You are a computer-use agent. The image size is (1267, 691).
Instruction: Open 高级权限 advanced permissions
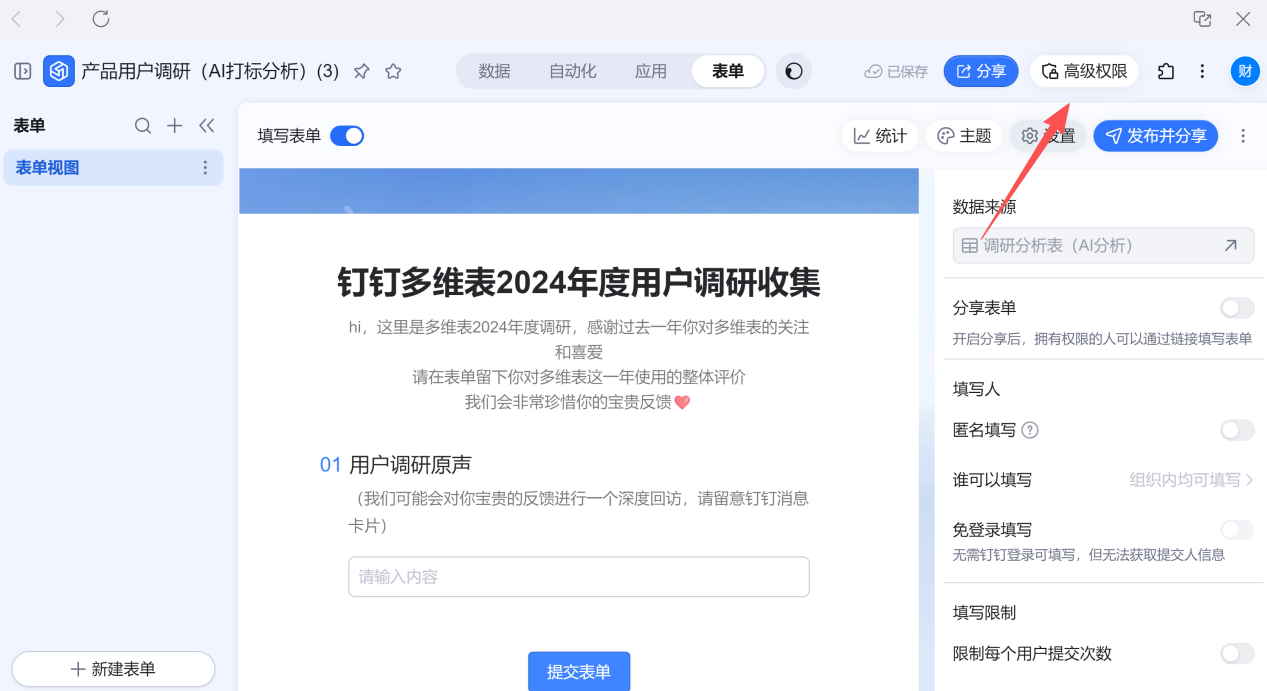[x=1084, y=71]
